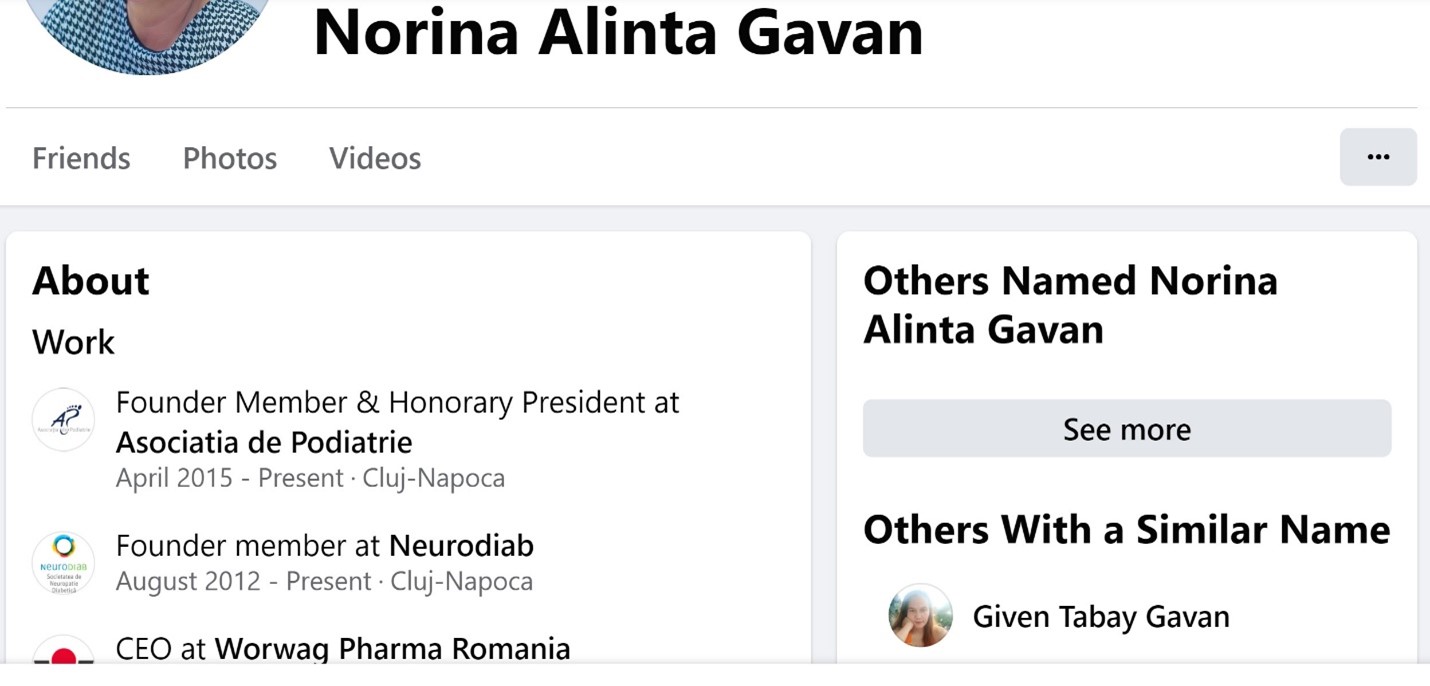The width and height of the screenshot is (1430, 686).
Task: Click the August 2012 - Present Cluj-Napoca text
Action: (x=324, y=581)
